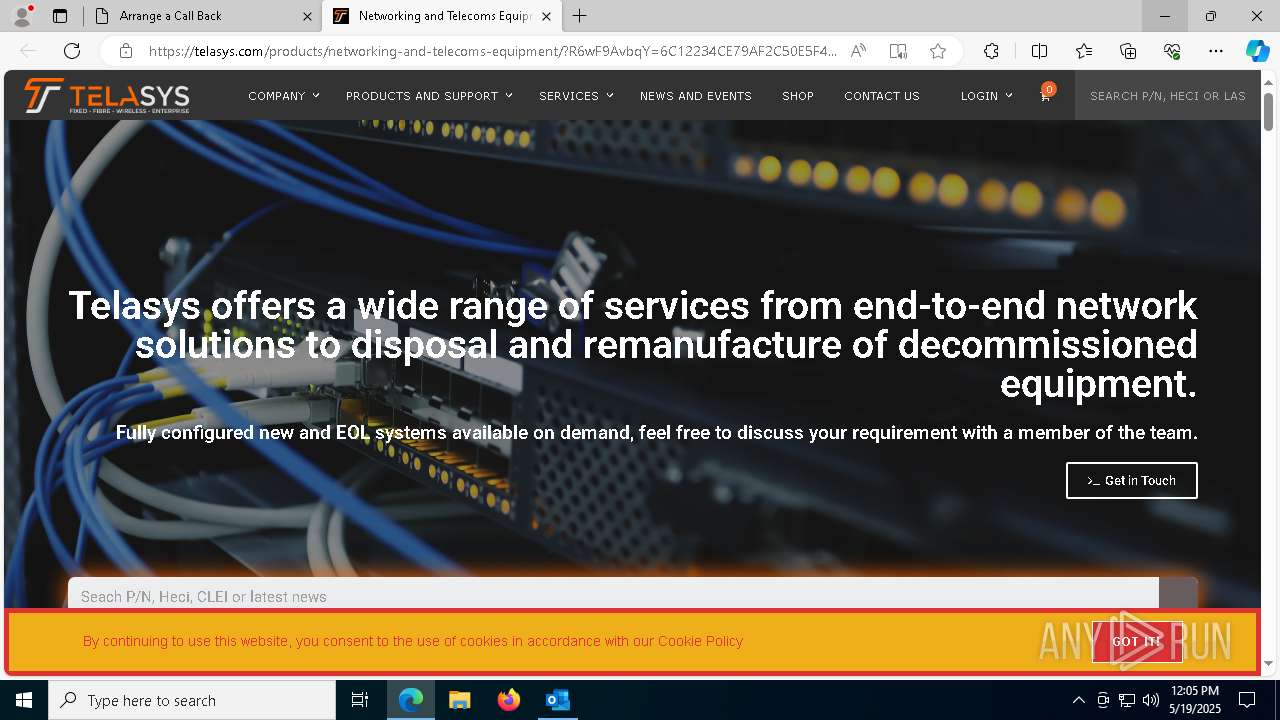View site information lock icon
Viewport: 1280px width, 720px height.
coord(125,51)
